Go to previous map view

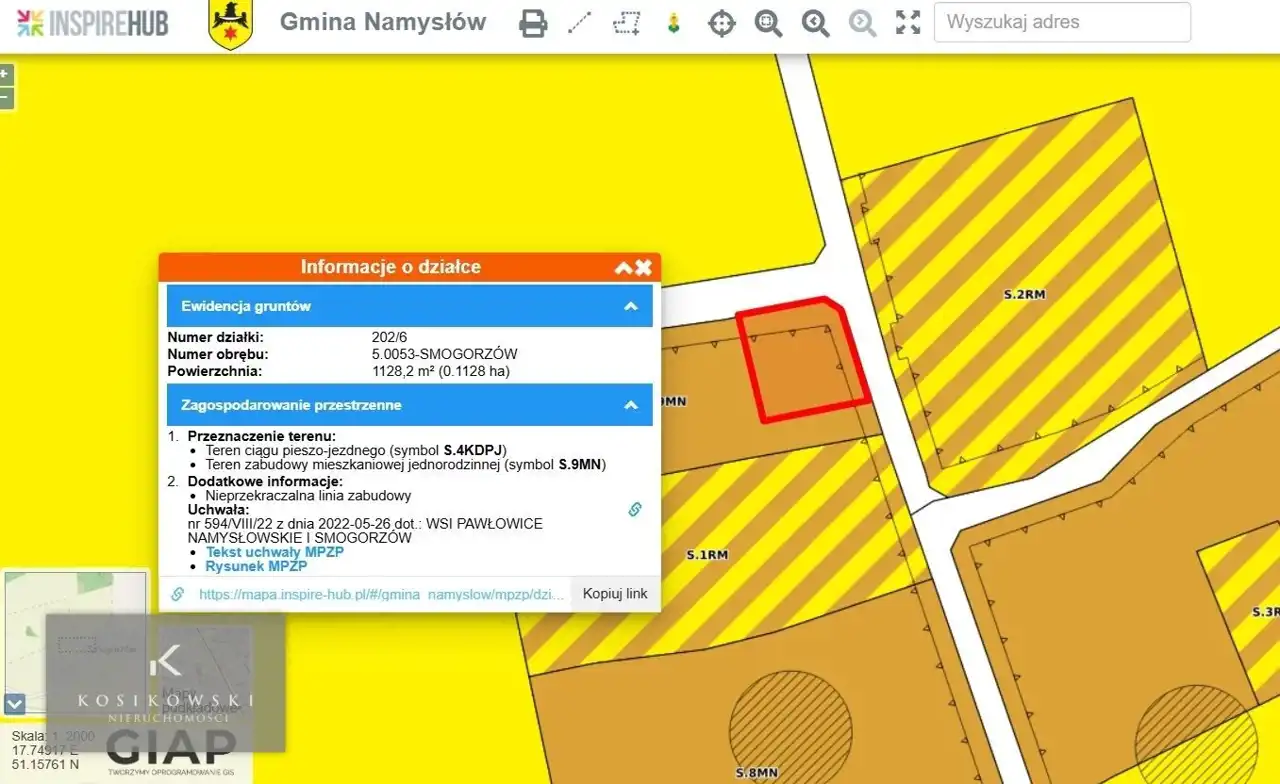(815, 23)
